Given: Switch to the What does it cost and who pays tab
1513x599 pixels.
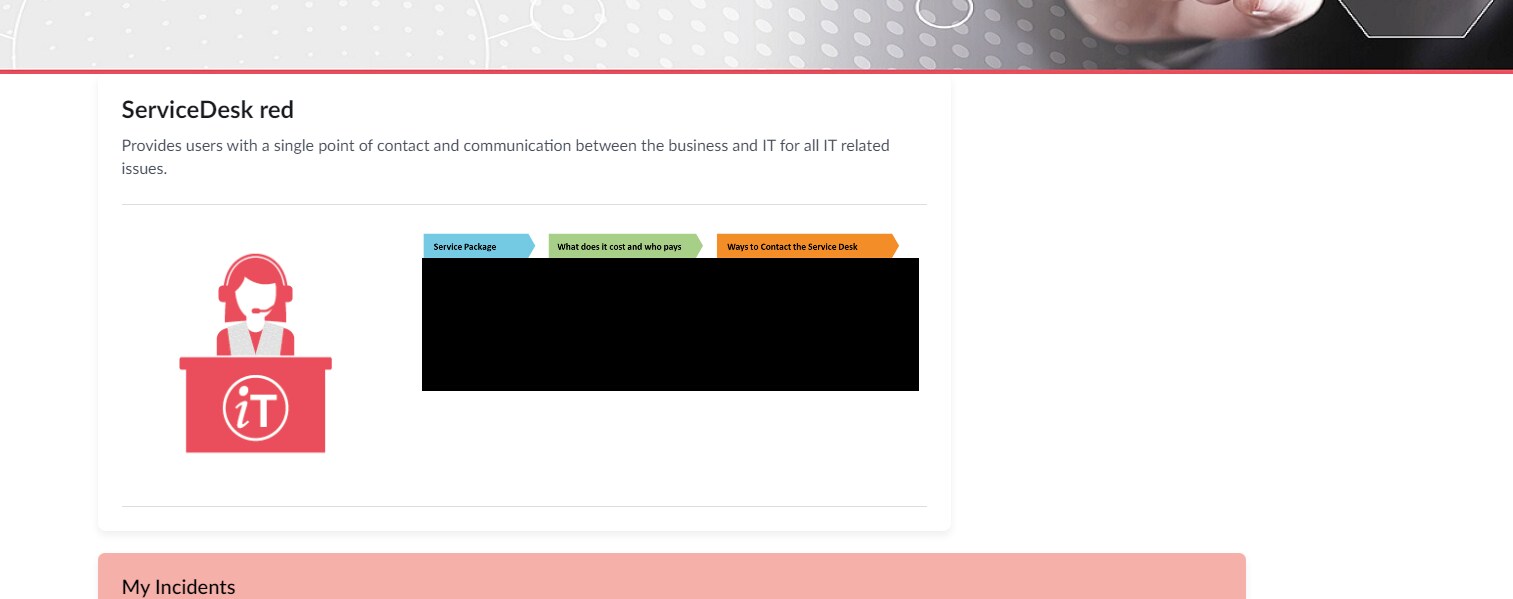Looking at the screenshot, I should point(620,246).
